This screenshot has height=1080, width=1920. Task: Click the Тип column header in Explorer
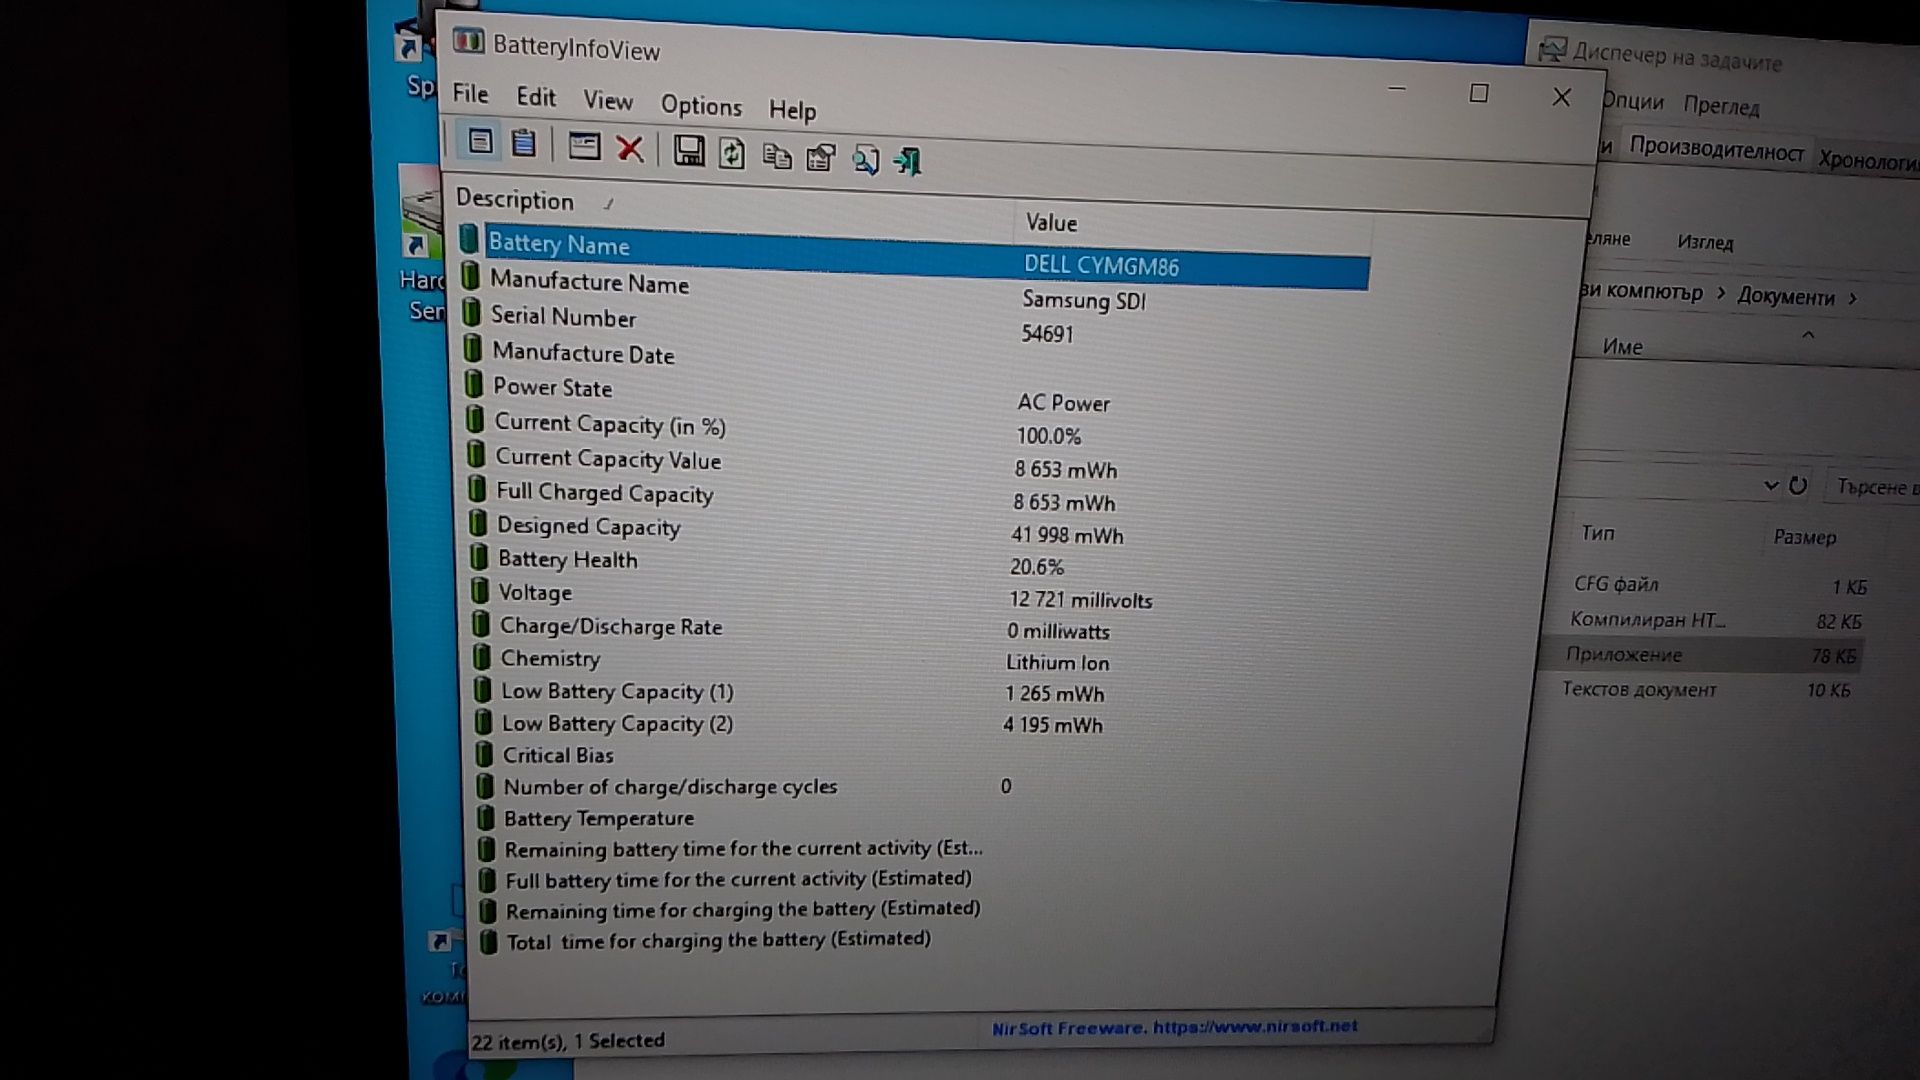[x=1598, y=533]
